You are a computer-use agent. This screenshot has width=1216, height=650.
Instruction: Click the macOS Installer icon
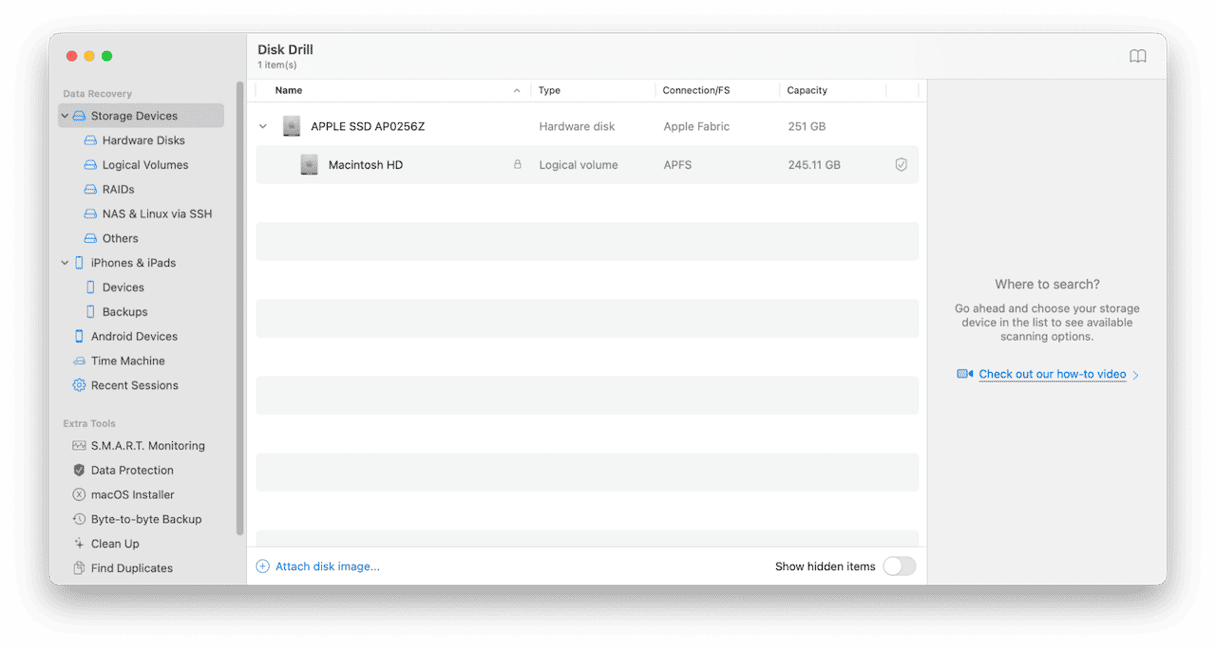[79, 495]
